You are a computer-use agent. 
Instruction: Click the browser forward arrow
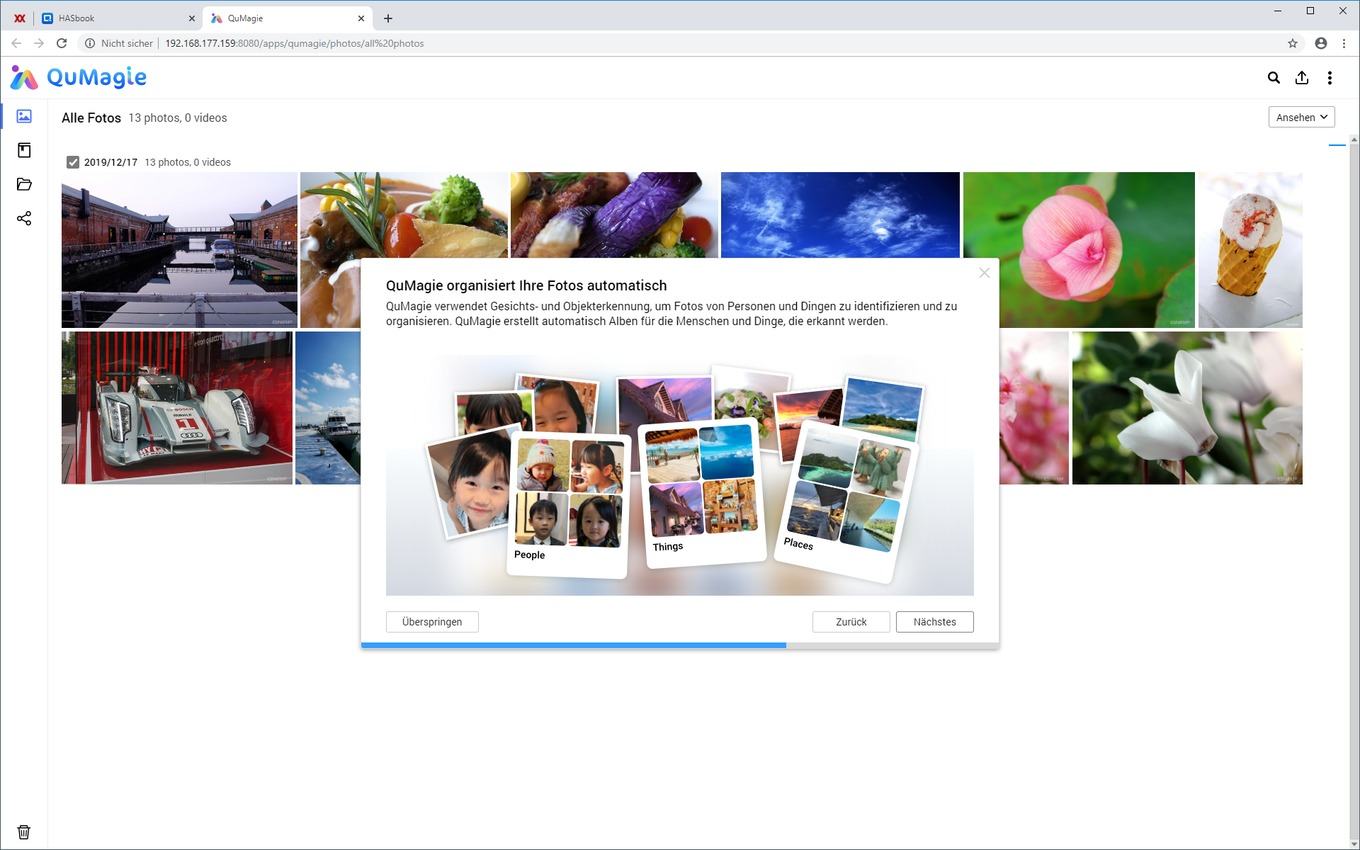39,43
